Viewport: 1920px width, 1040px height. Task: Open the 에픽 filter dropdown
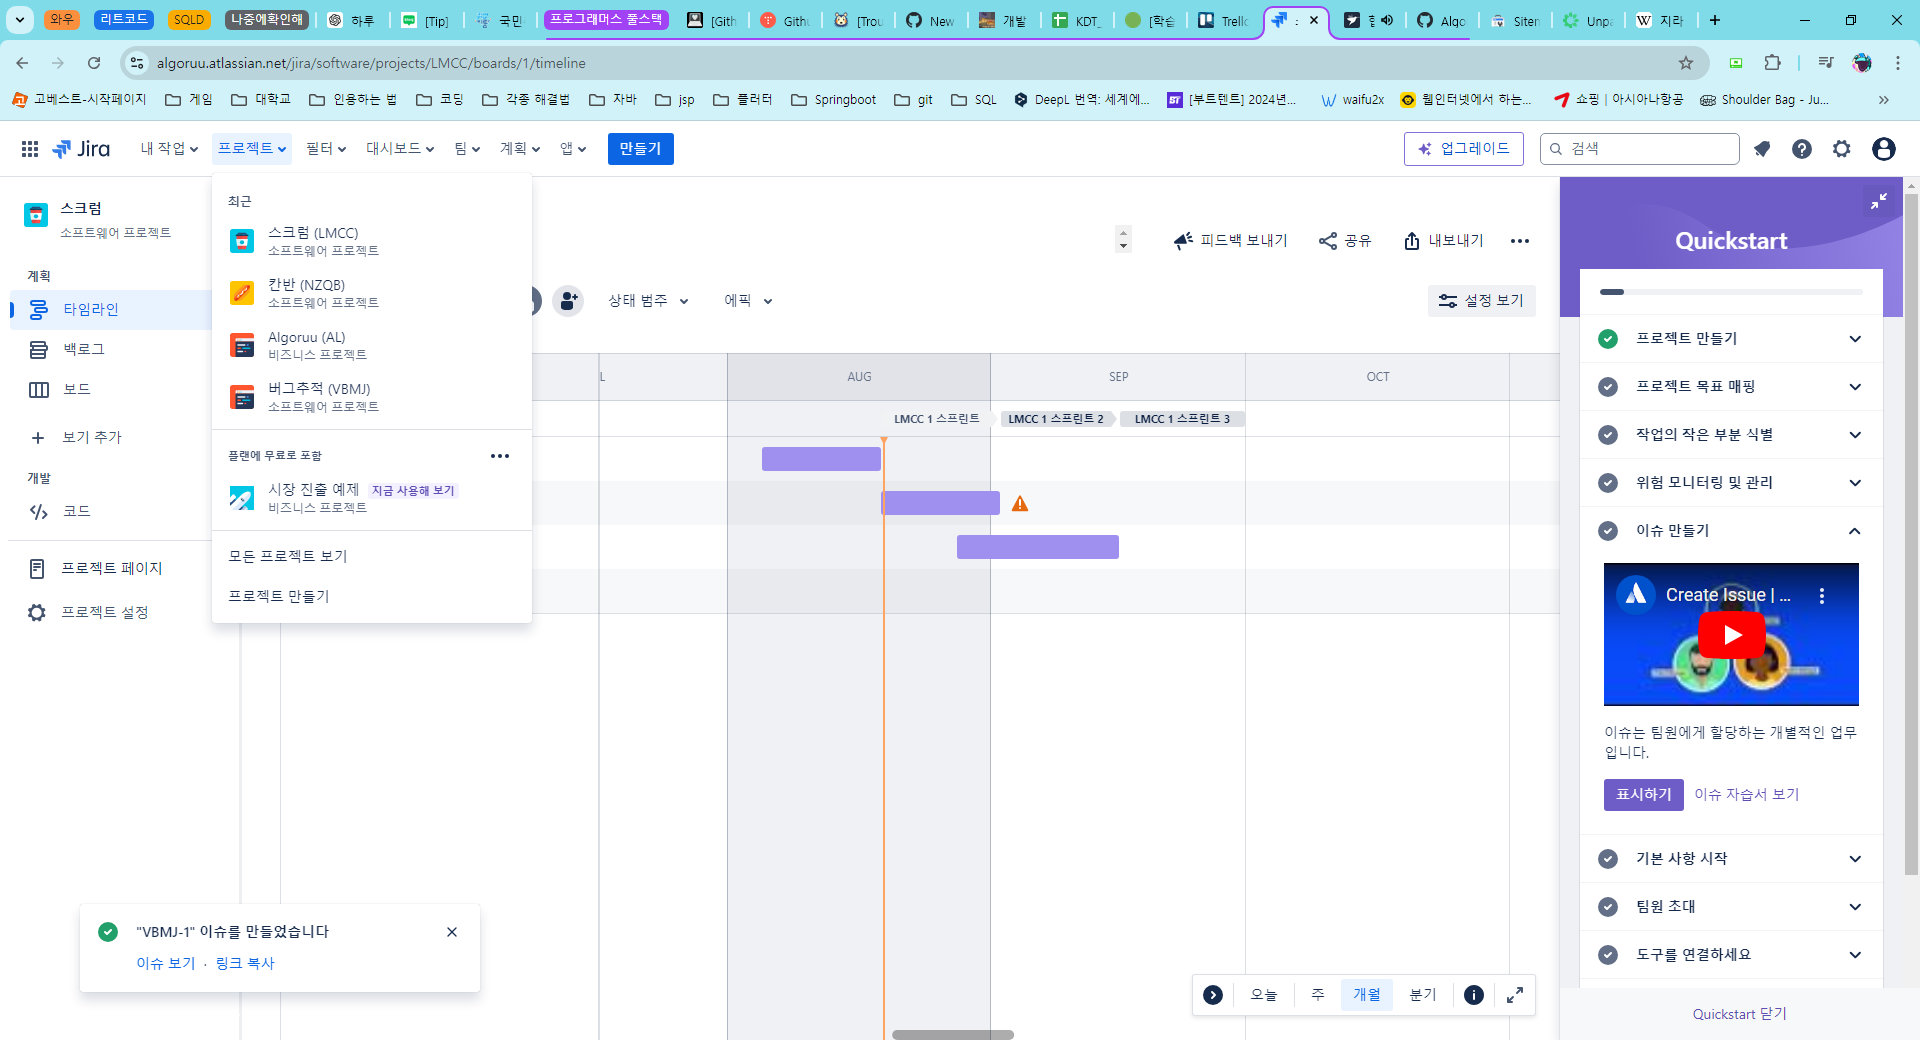click(749, 301)
